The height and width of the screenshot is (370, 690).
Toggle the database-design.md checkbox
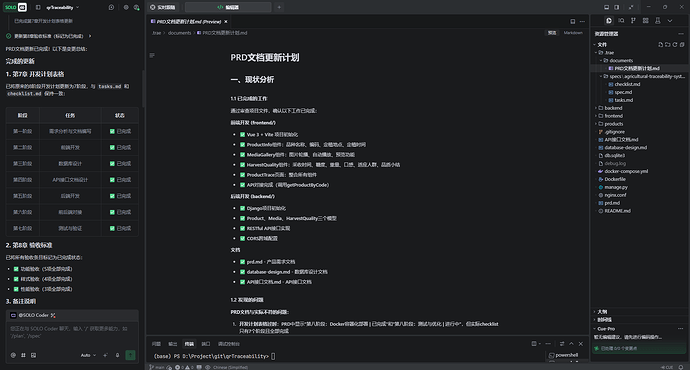(242, 272)
